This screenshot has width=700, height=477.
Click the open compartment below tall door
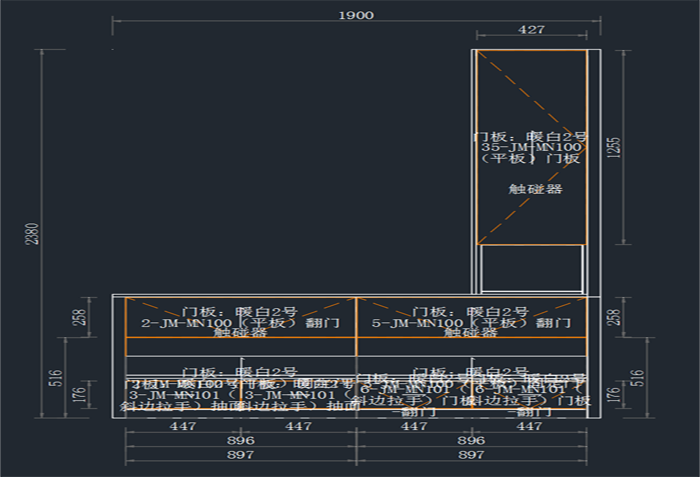point(531,268)
